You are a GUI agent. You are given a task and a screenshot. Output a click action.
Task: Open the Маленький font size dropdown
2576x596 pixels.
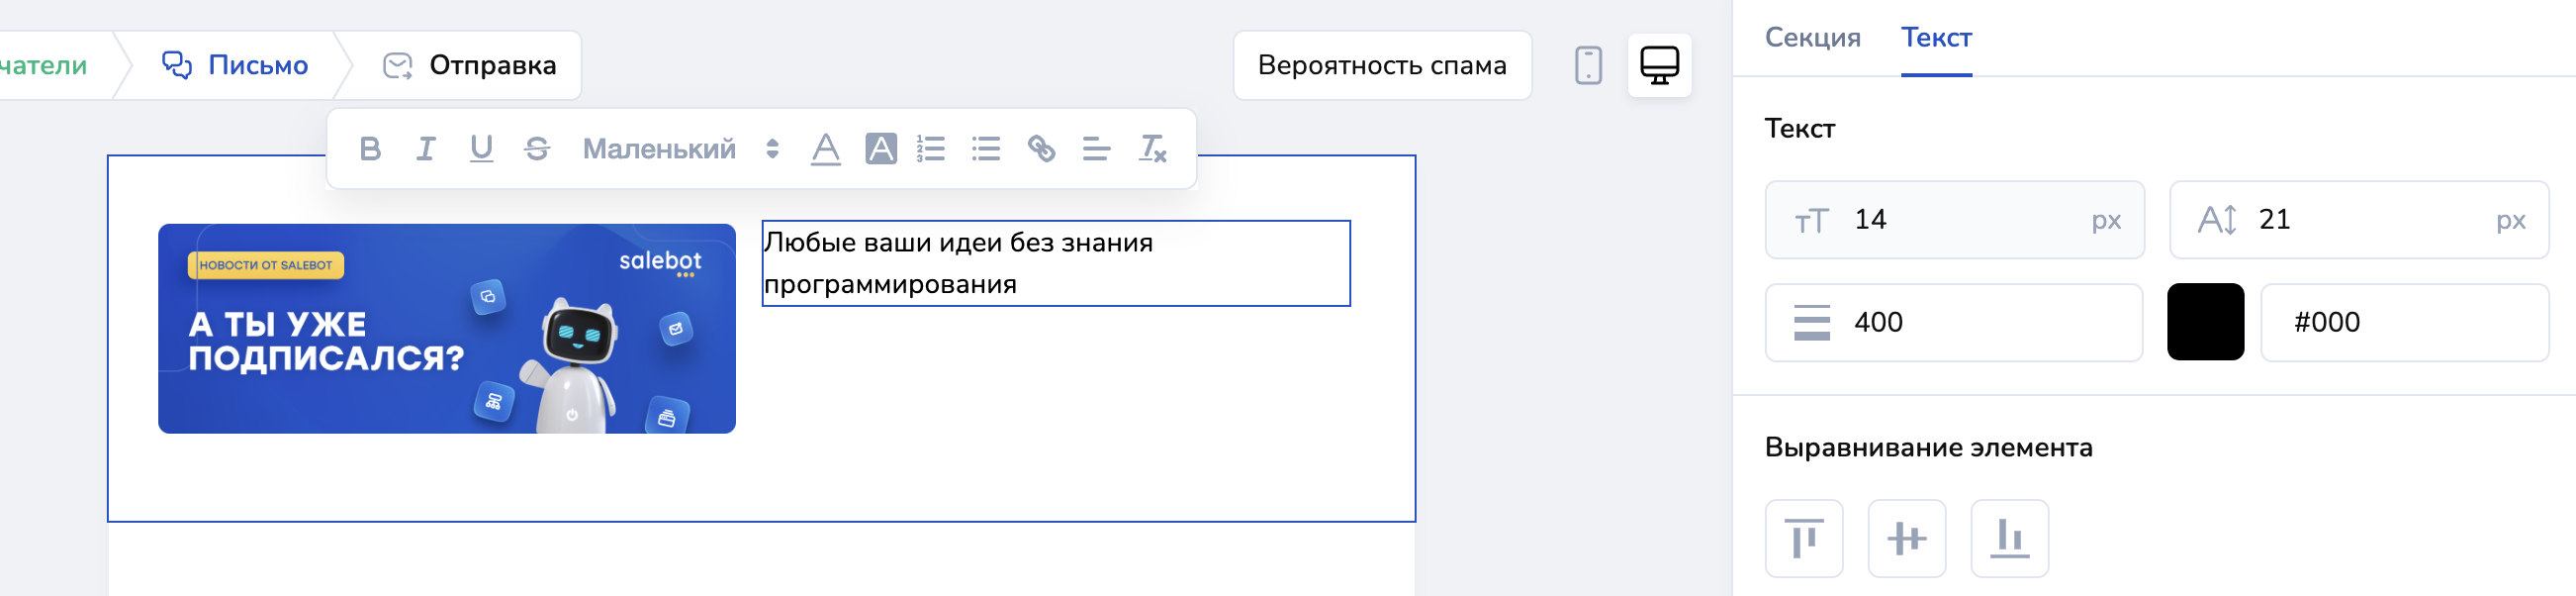[680, 149]
